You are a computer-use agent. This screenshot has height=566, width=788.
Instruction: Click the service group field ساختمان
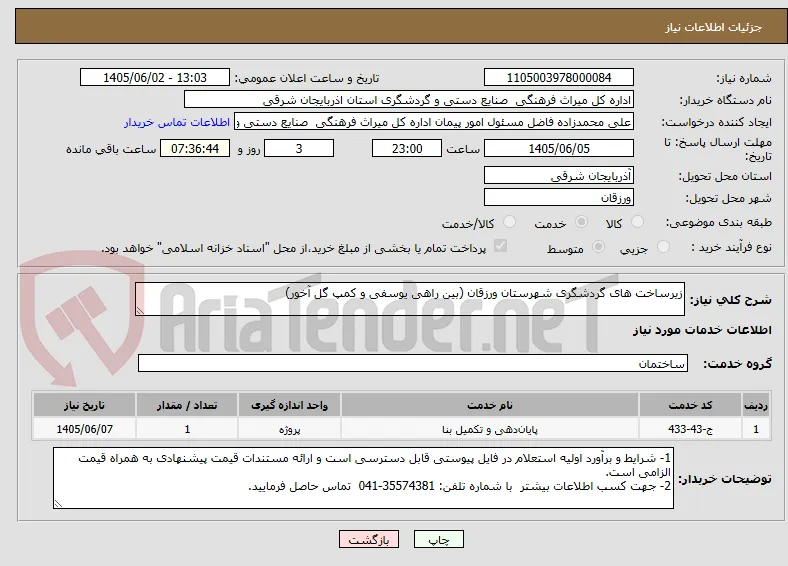click(413, 363)
